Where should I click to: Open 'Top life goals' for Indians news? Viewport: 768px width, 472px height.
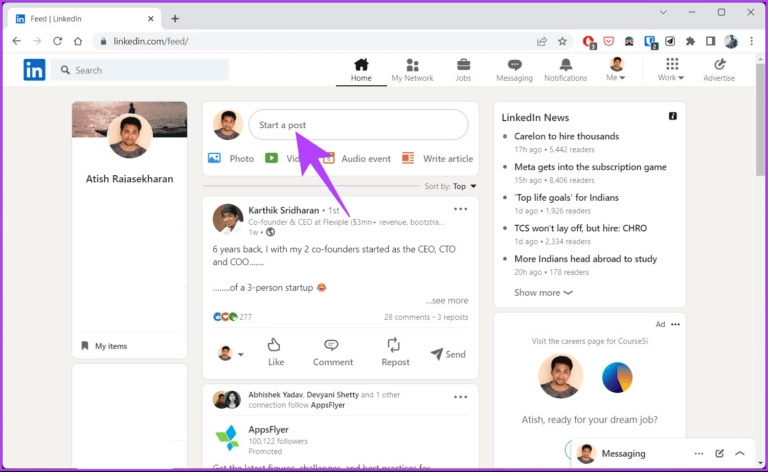(567, 197)
